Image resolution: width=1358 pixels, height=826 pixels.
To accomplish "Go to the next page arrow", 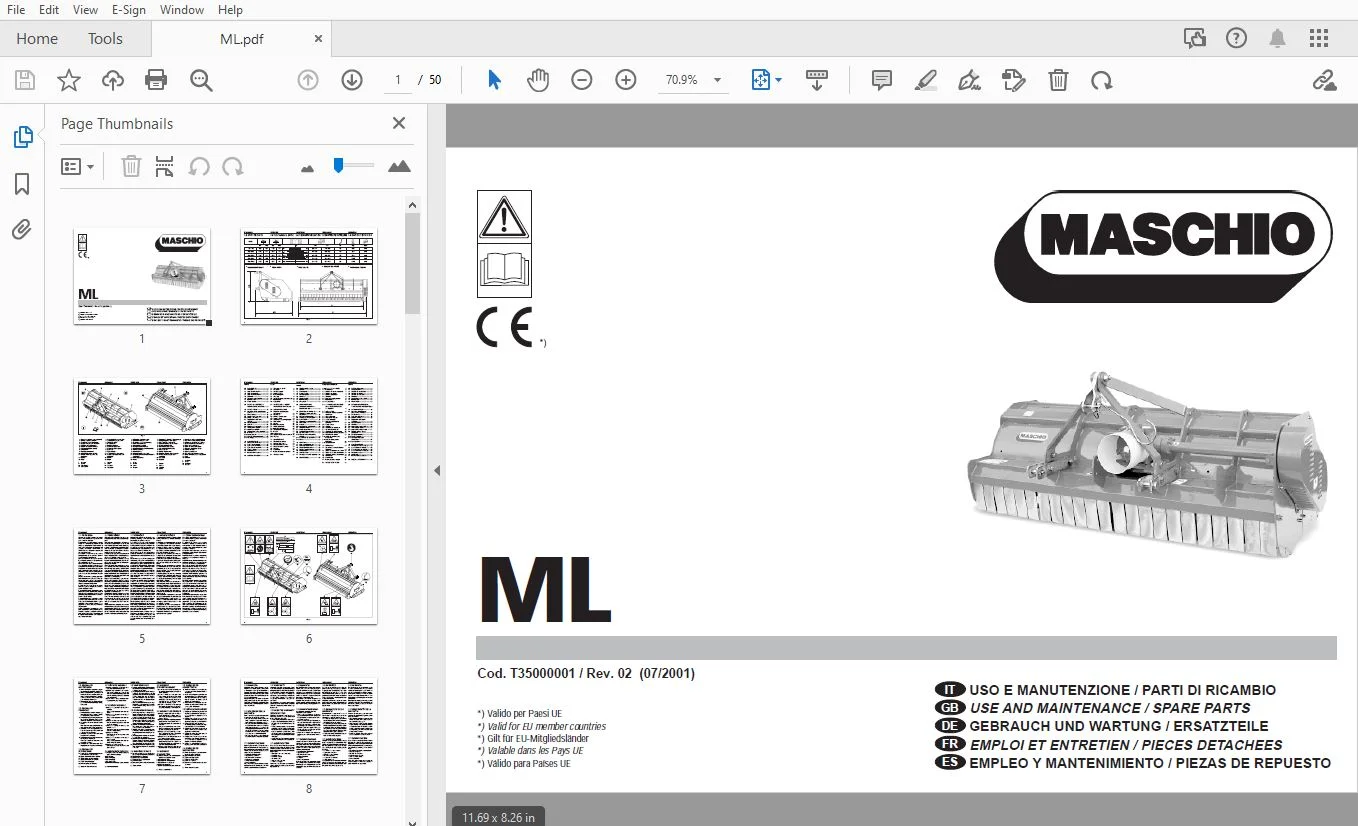I will click(x=352, y=80).
